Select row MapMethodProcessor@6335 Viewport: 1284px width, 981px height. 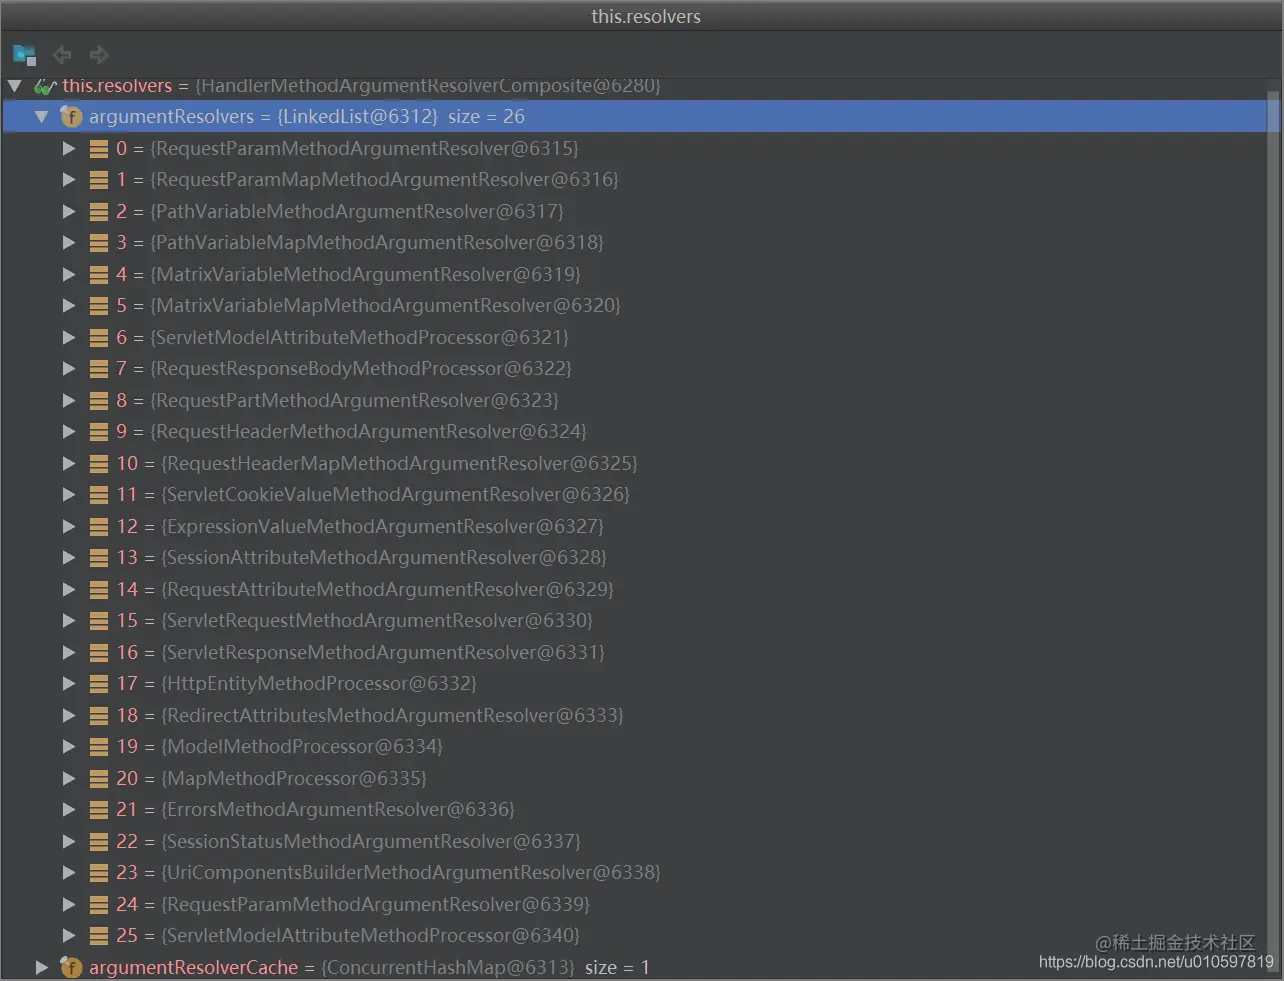pyautogui.click(x=634, y=778)
